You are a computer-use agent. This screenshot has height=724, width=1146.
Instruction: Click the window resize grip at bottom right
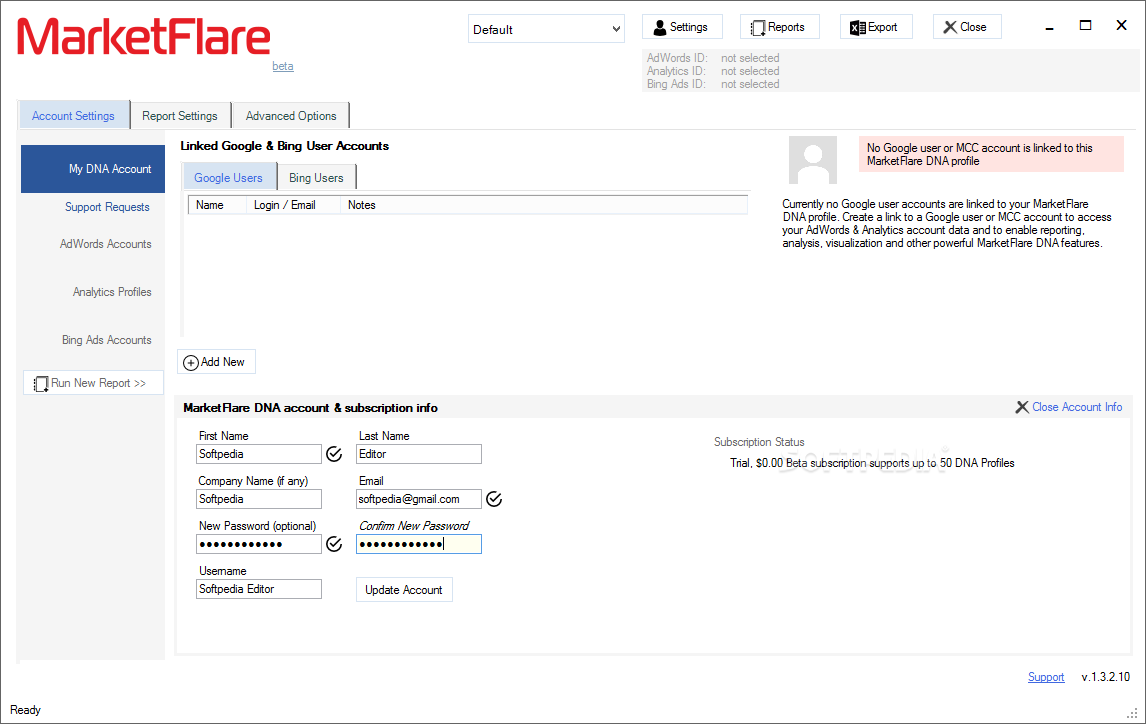click(x=1134, y=712)
